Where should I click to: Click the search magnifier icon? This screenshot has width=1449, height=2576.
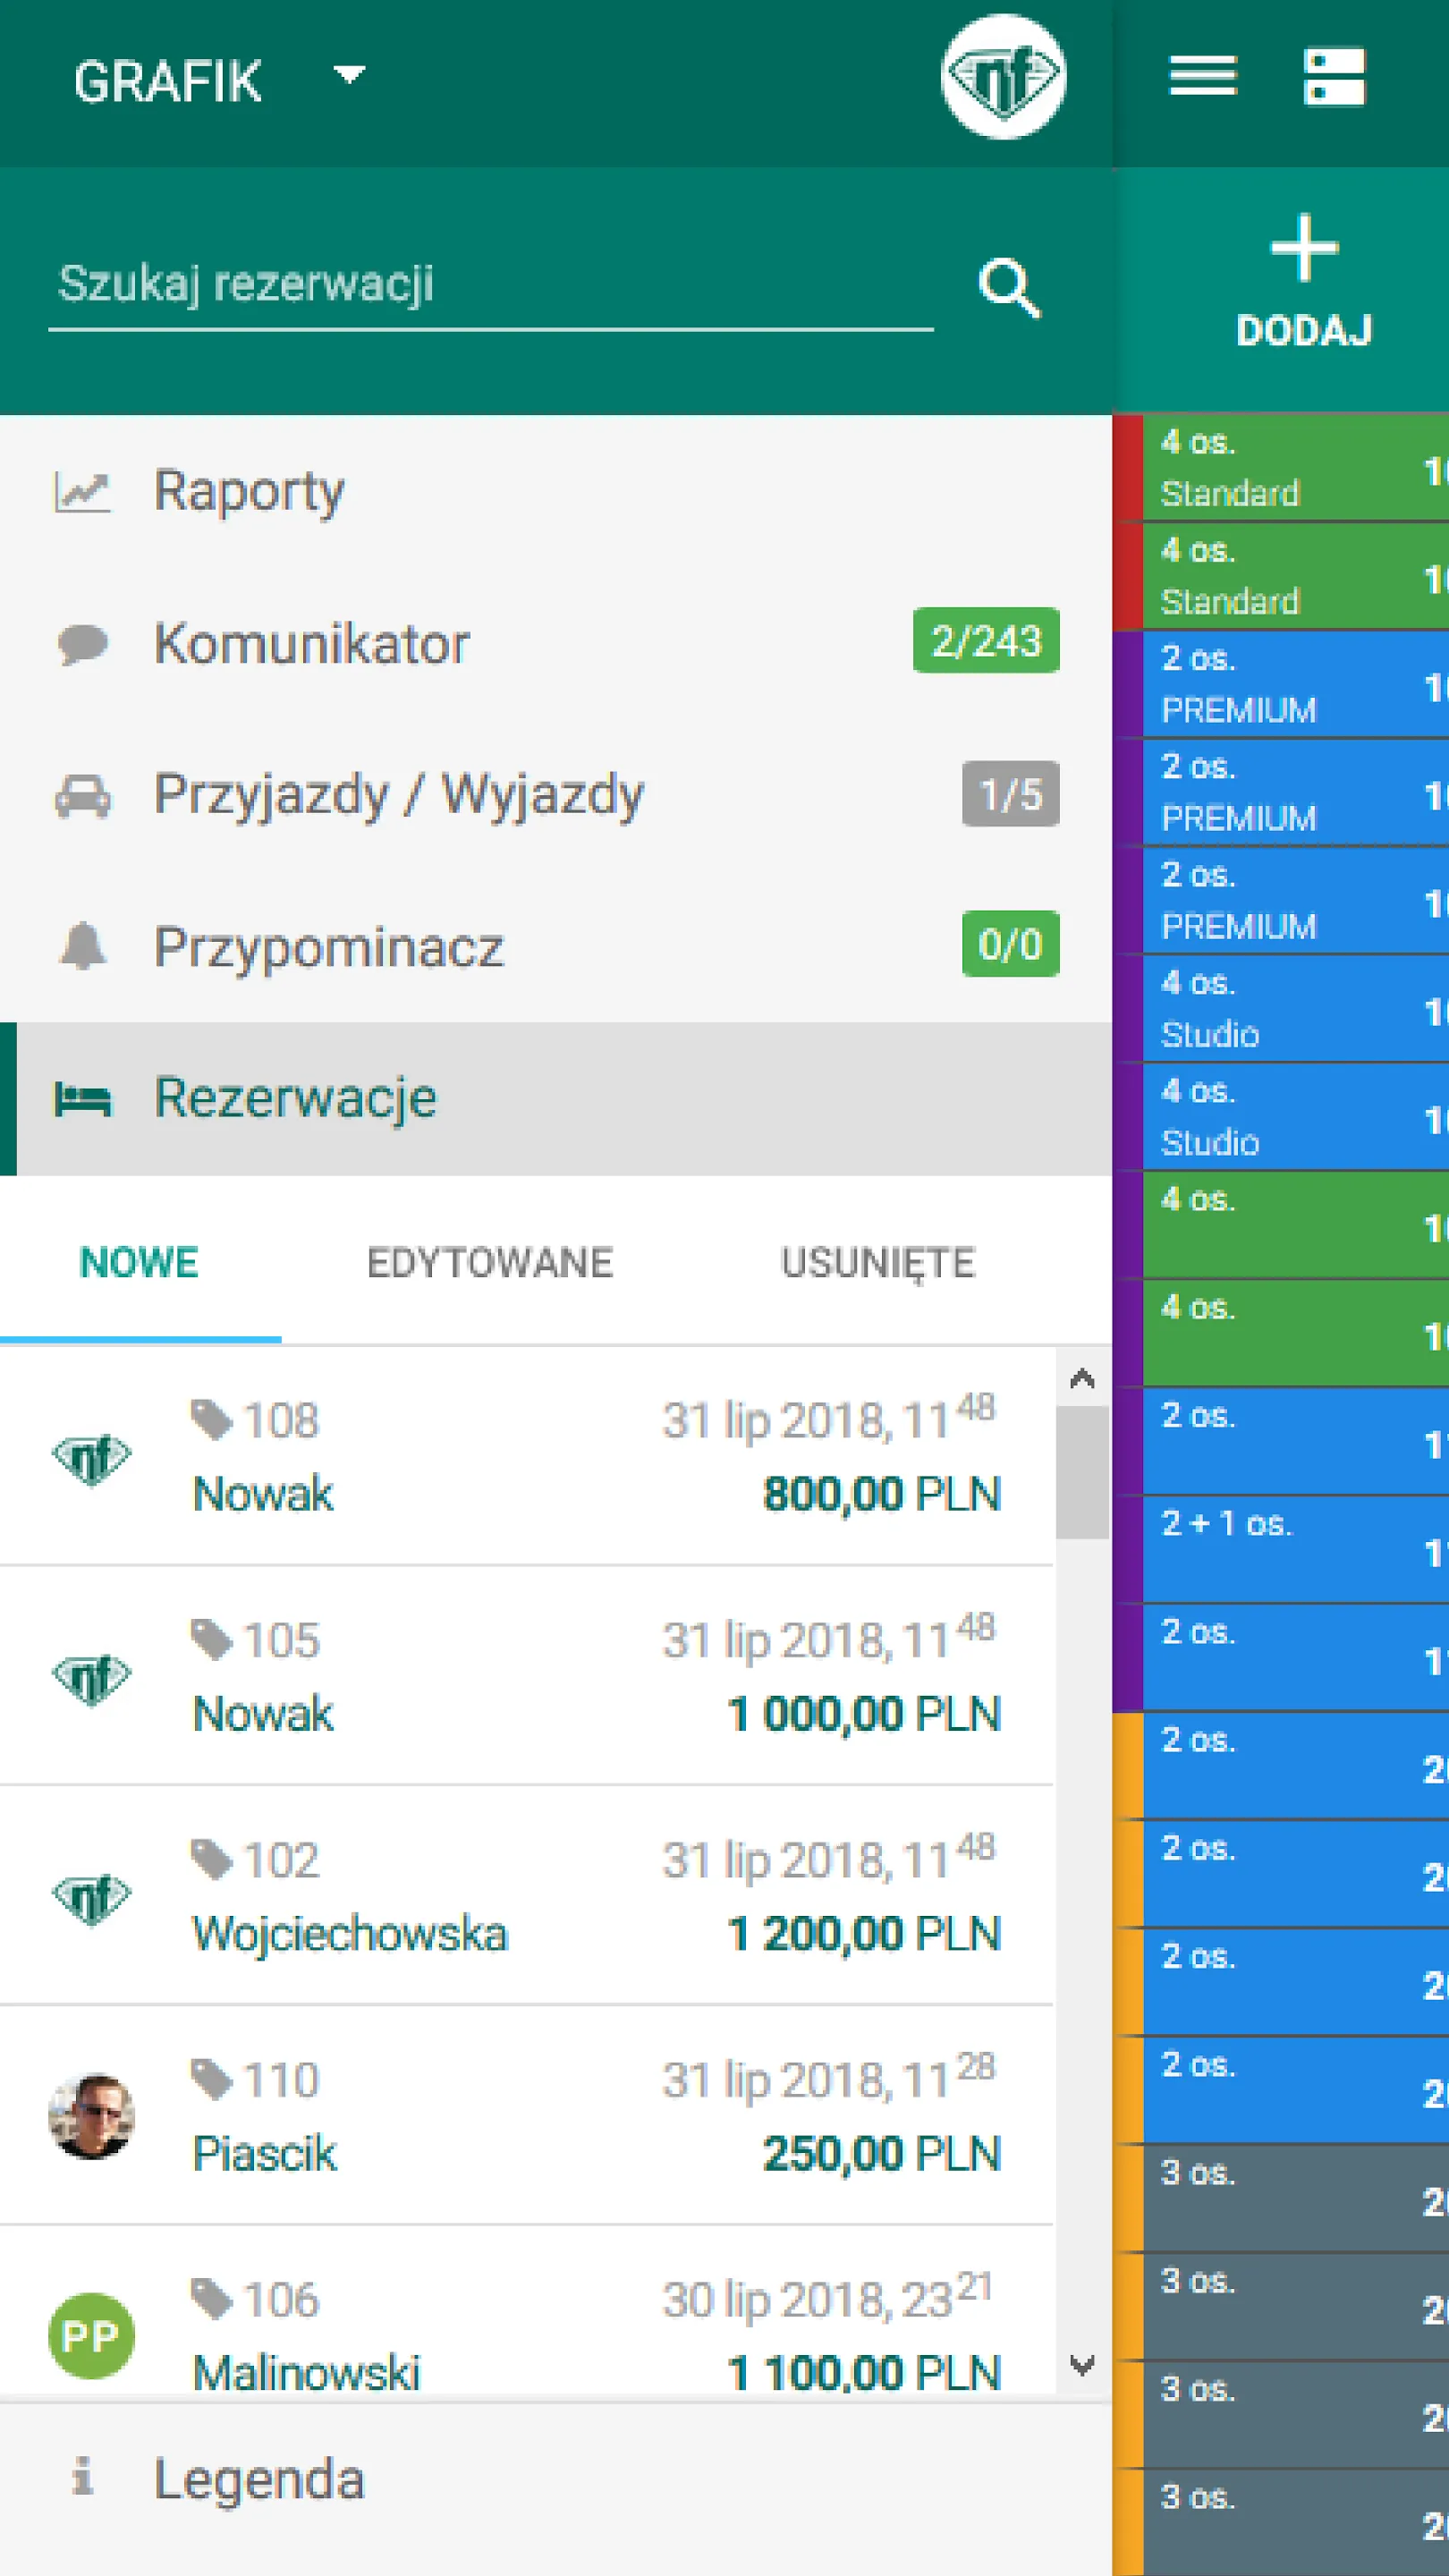click(x=1008, y=289)
